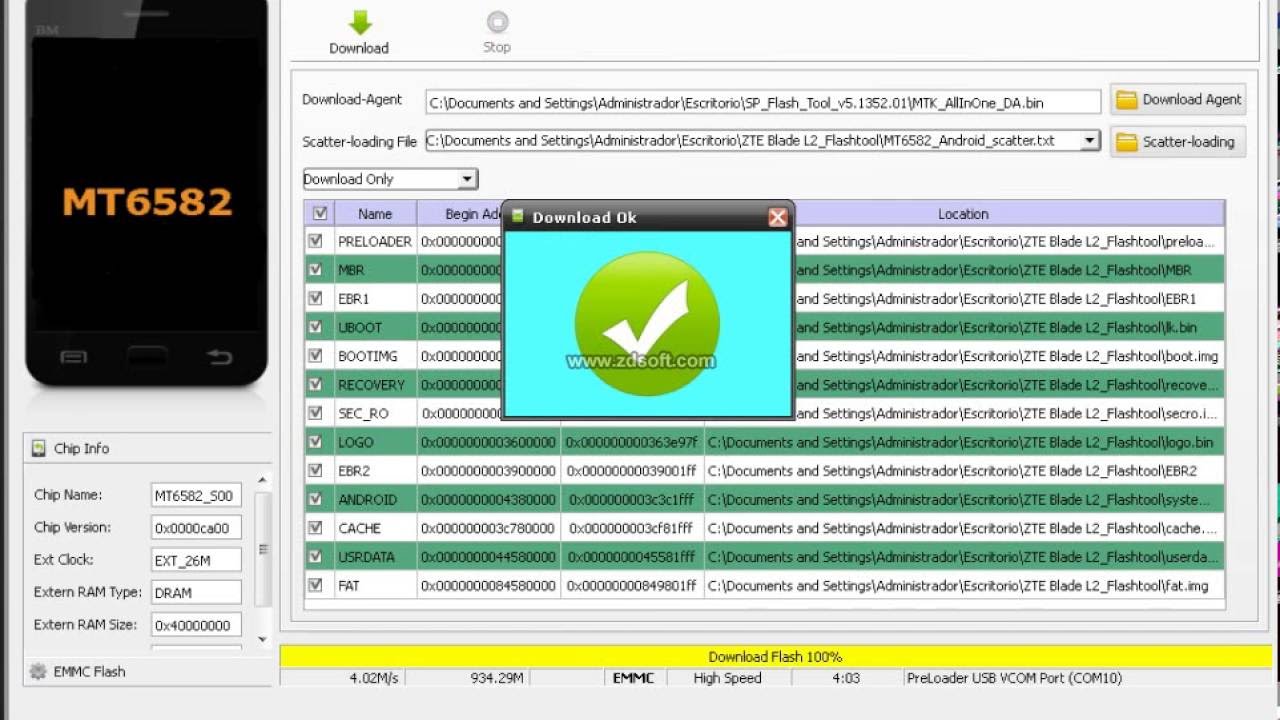Image resolution: width=1280 pixels, height=720 pixels.
Task: Click the Chip Name field MT6582_S00
Action: point(196,495)
